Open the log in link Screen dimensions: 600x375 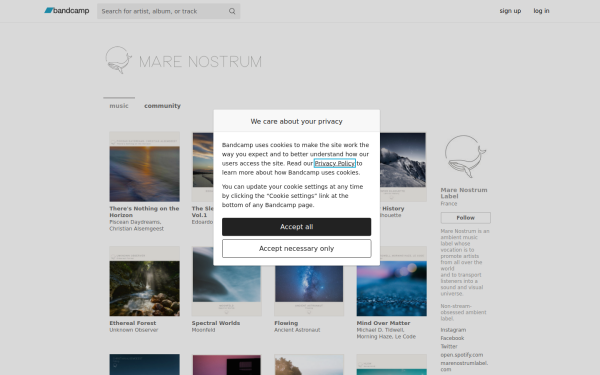coord(541,11)
